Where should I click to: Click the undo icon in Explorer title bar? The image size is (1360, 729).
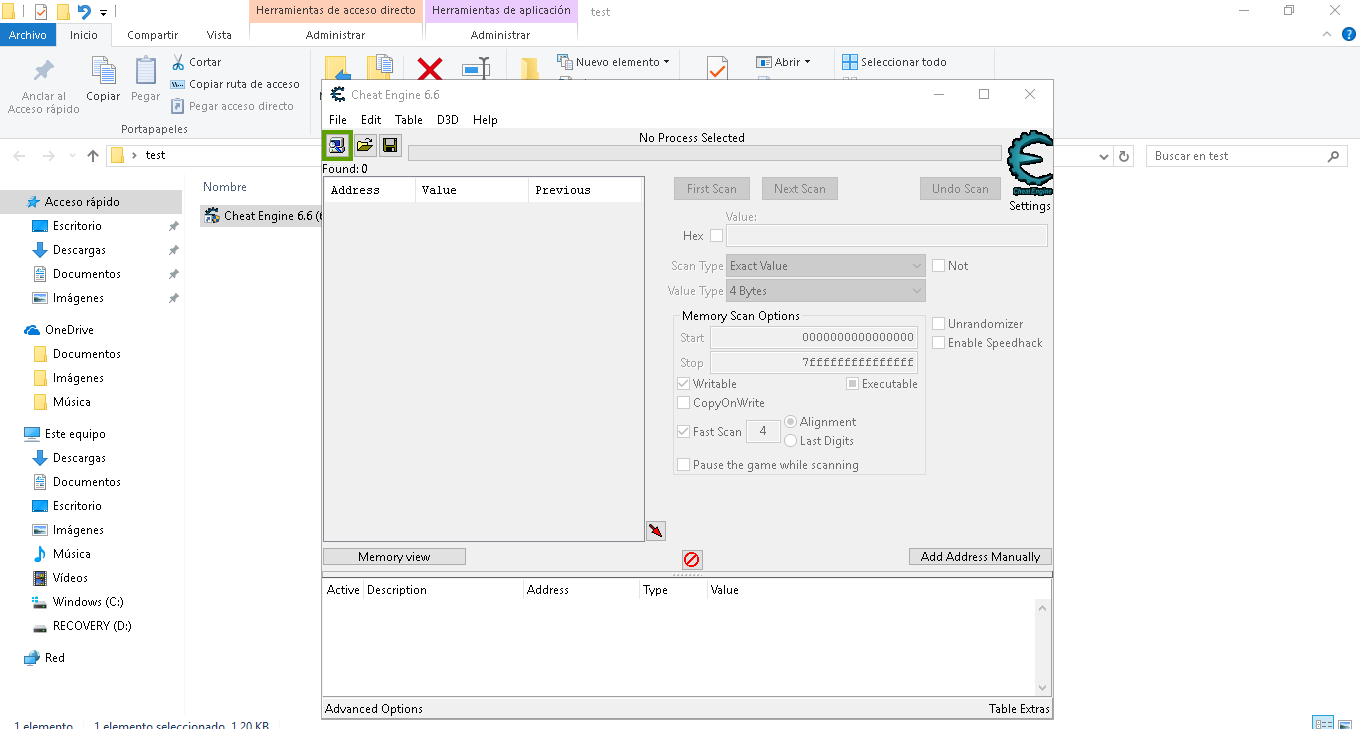point(84,12)
